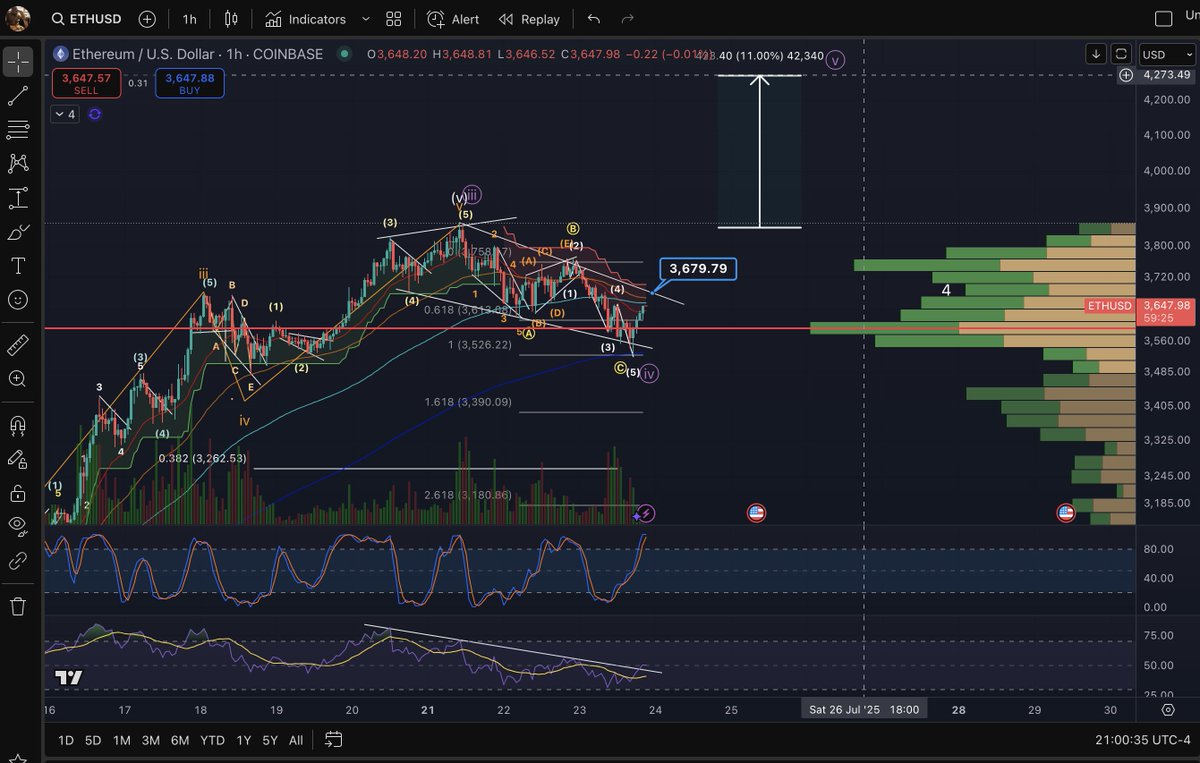Open chart settings gear on time axis

tap(1167, 709)
